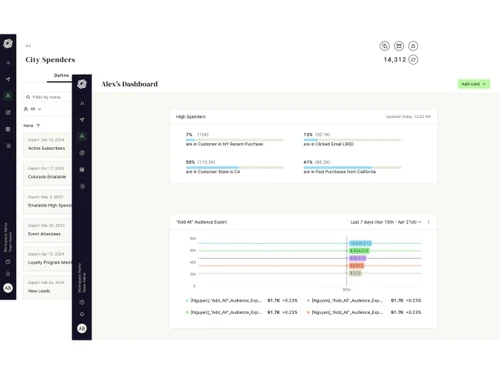Click the lock icon above the refresh button
Screen dimensions: 500x375
click(413, 46)
